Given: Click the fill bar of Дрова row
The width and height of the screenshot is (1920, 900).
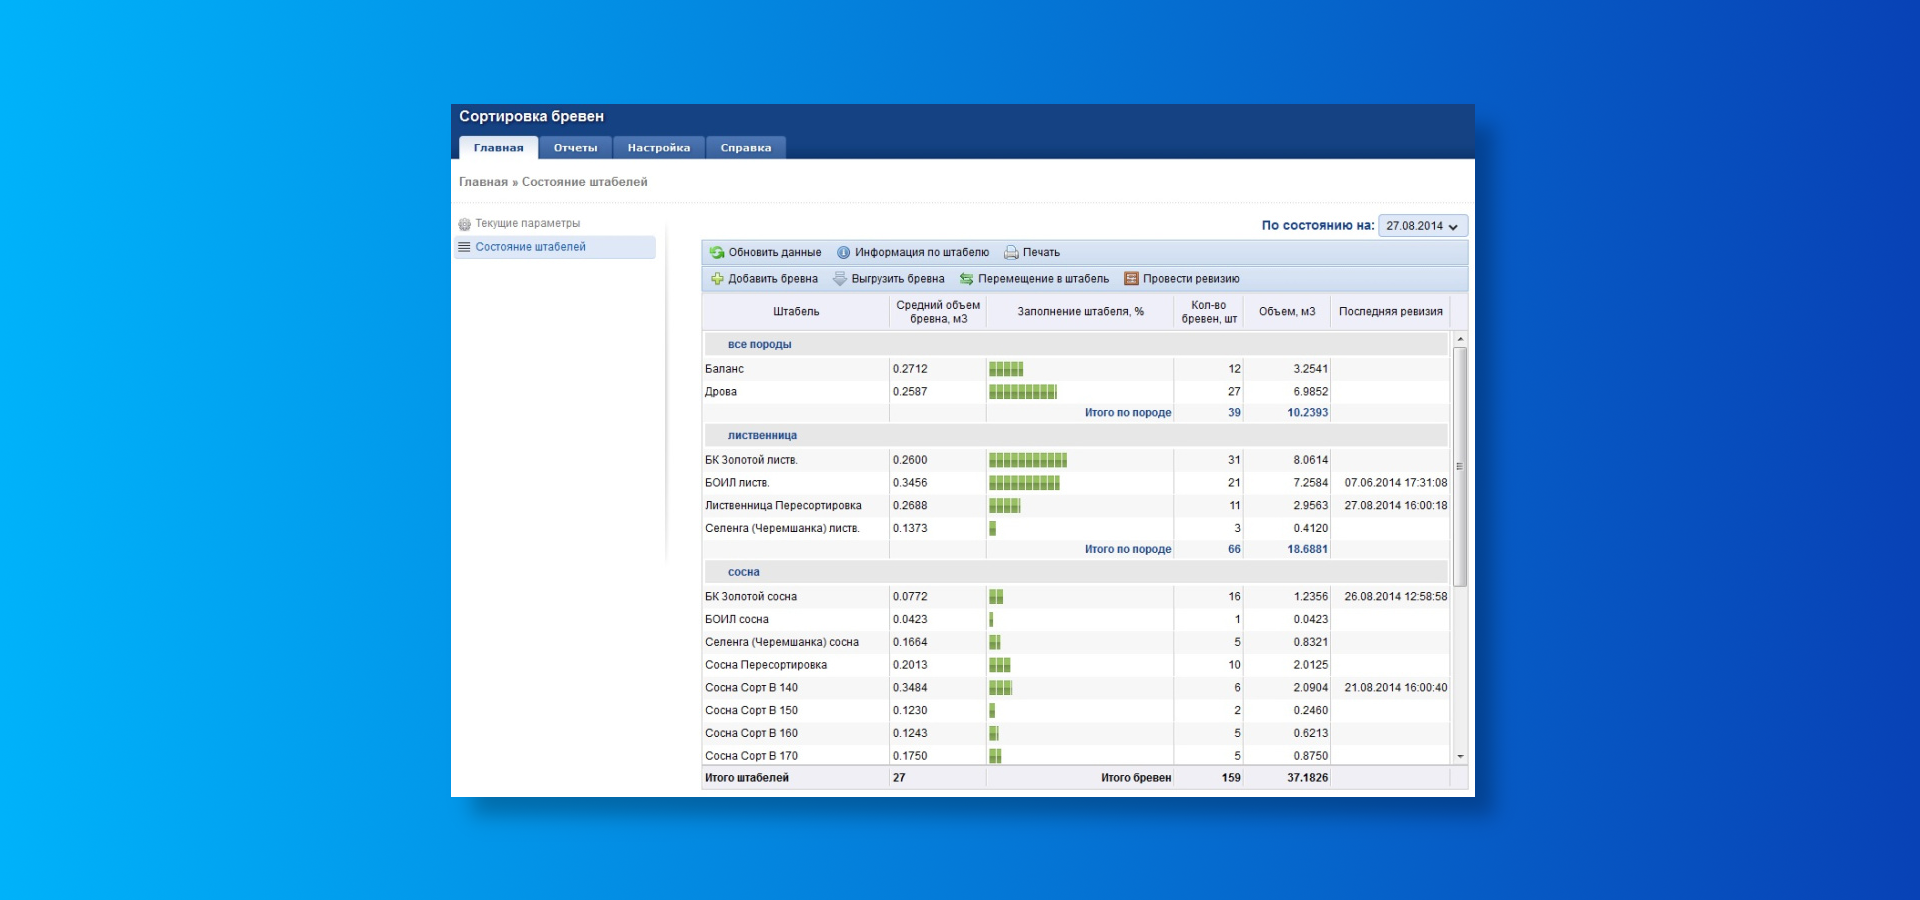Looking at the screenshot, I should point(1023,392).
